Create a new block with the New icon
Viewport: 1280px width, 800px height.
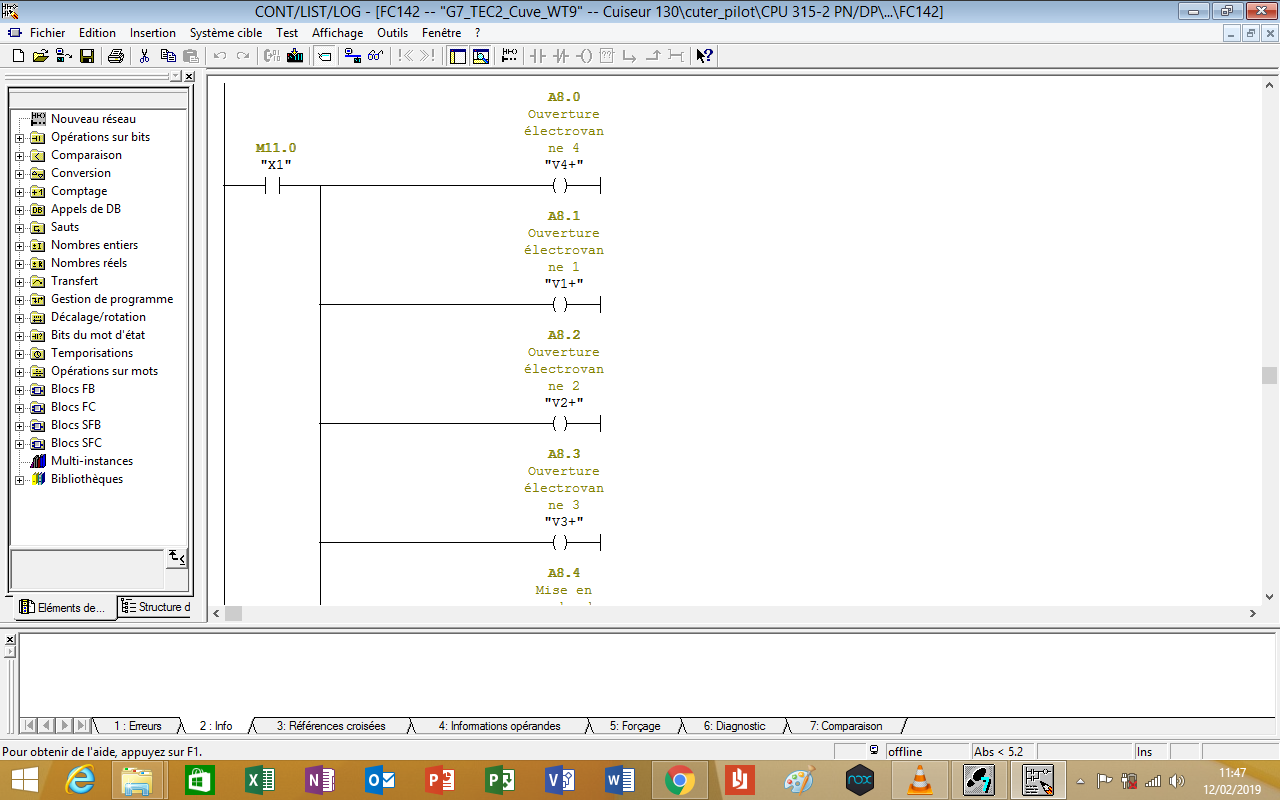pyautogui.click(x=18, y=56)
